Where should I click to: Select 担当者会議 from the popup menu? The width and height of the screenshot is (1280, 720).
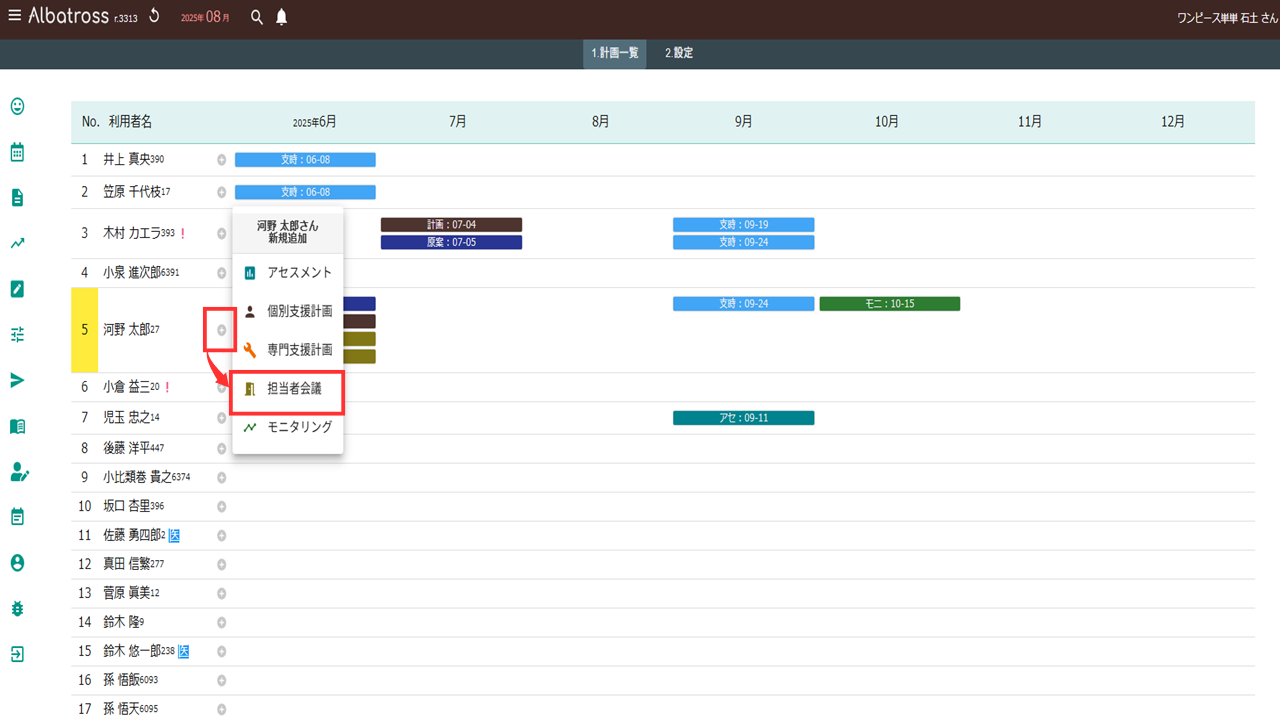coord(294,389)
